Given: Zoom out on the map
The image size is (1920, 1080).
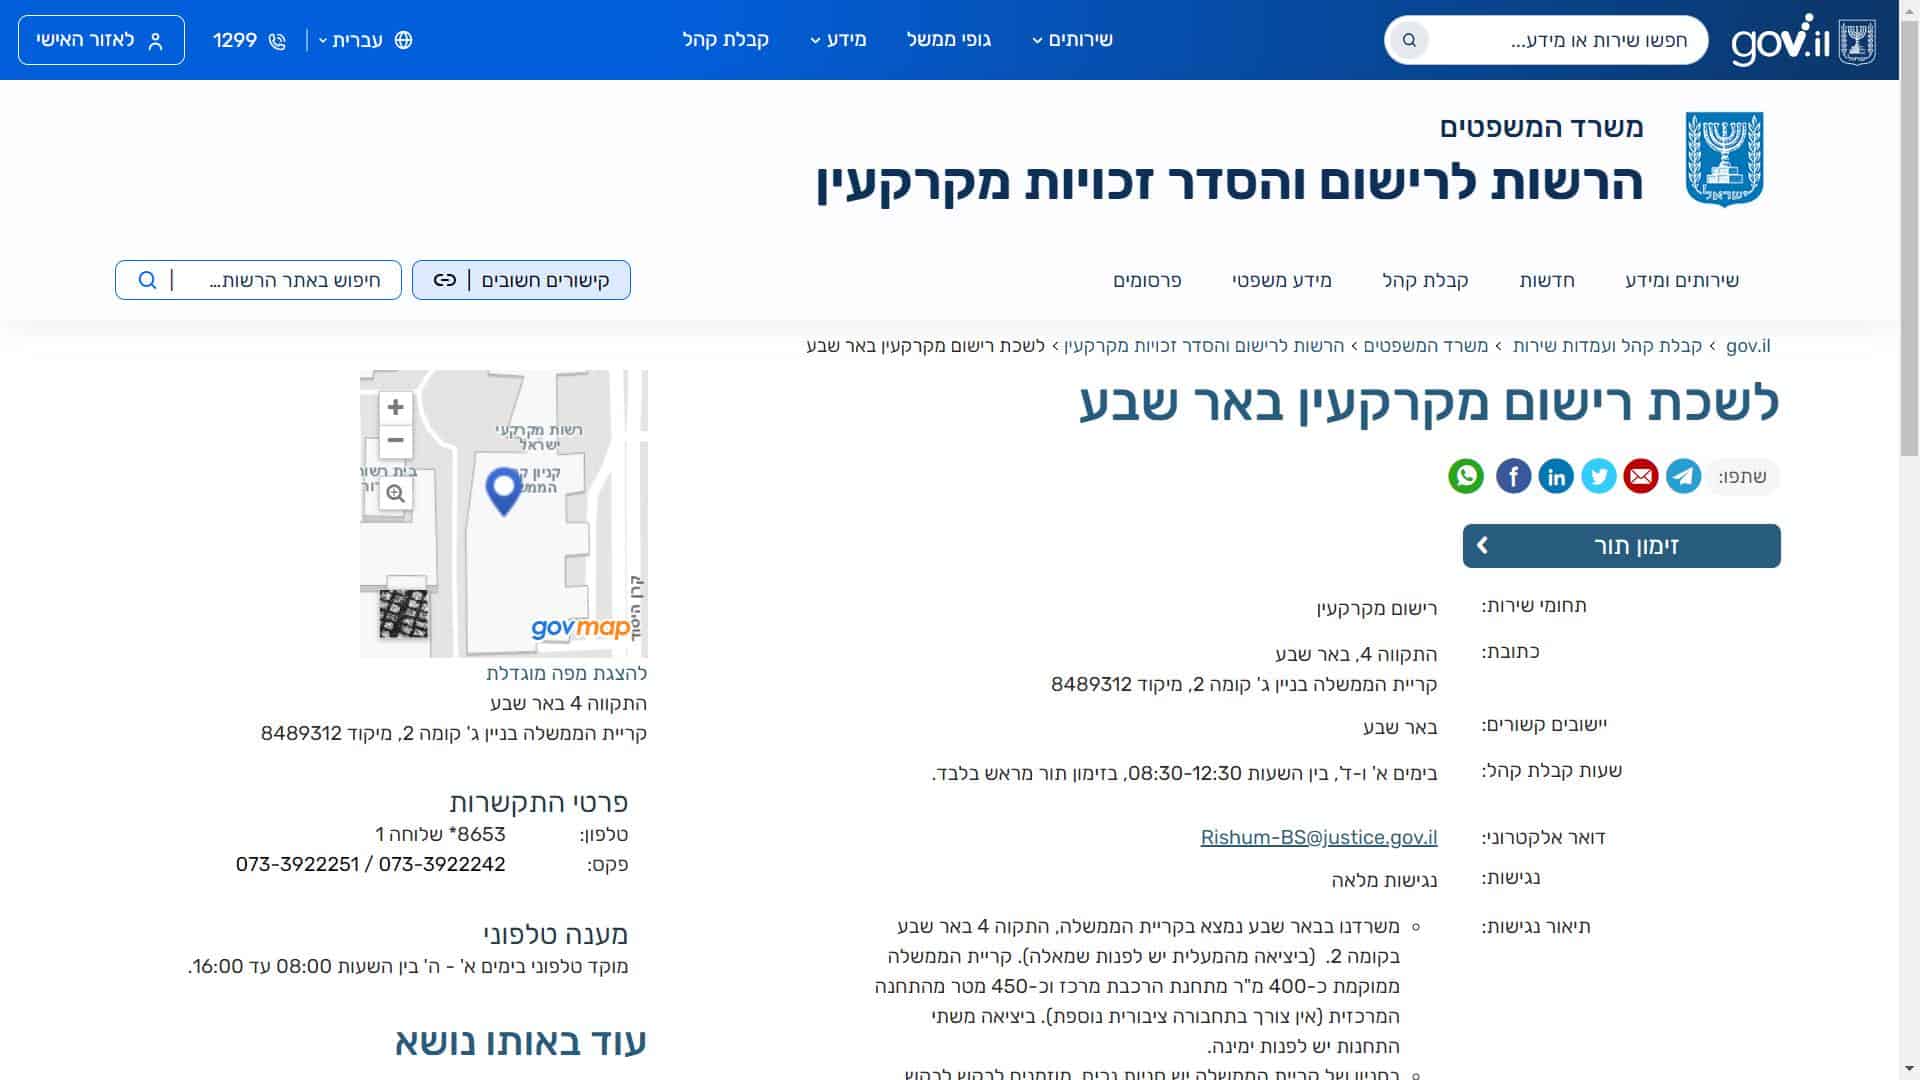Looking at the screenshot, I should tap(396, 440).
